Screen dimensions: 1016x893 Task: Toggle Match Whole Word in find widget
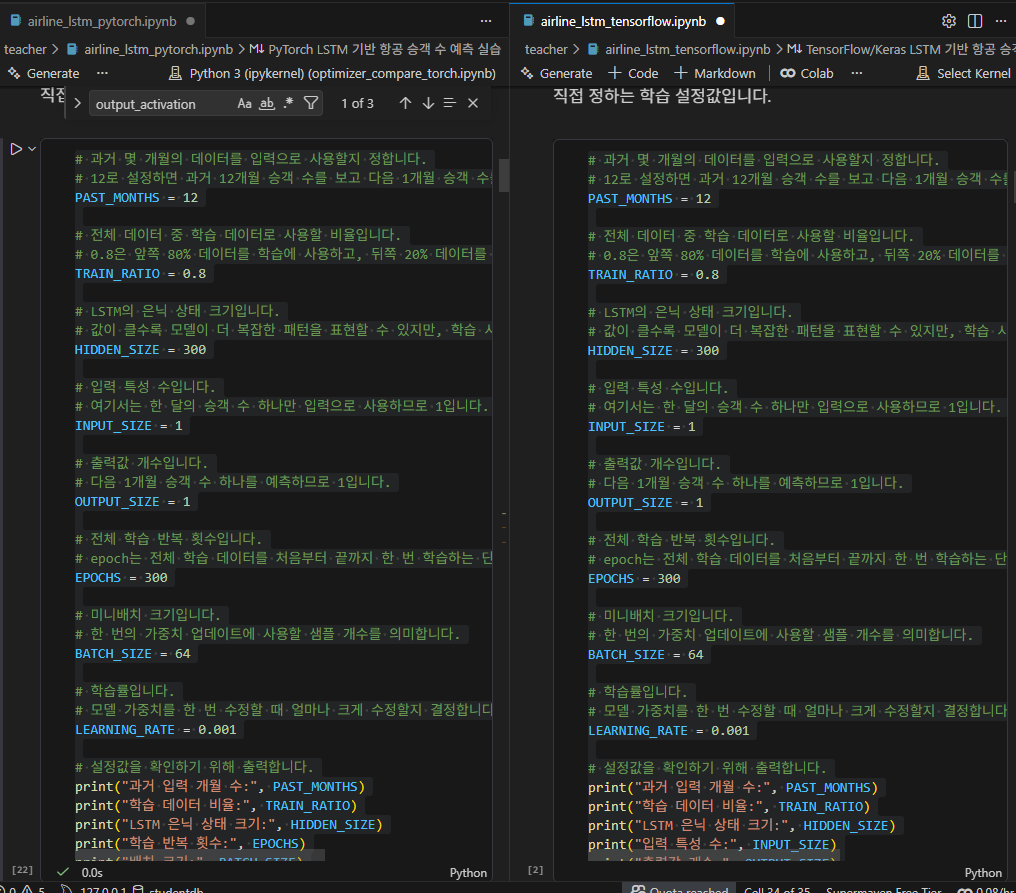[267, 103]
